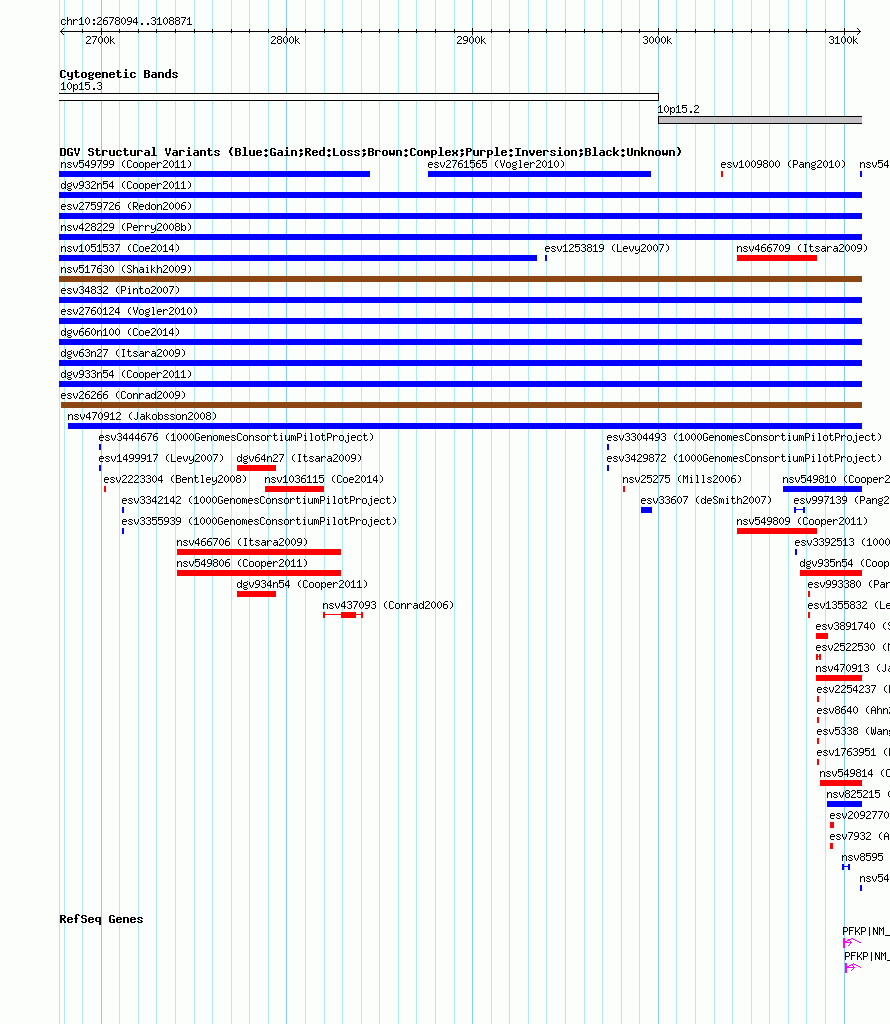This screenshot has width=890, height=1024.
Task: Open nsv549810 Cooper variant
Action: pos(836,479)
